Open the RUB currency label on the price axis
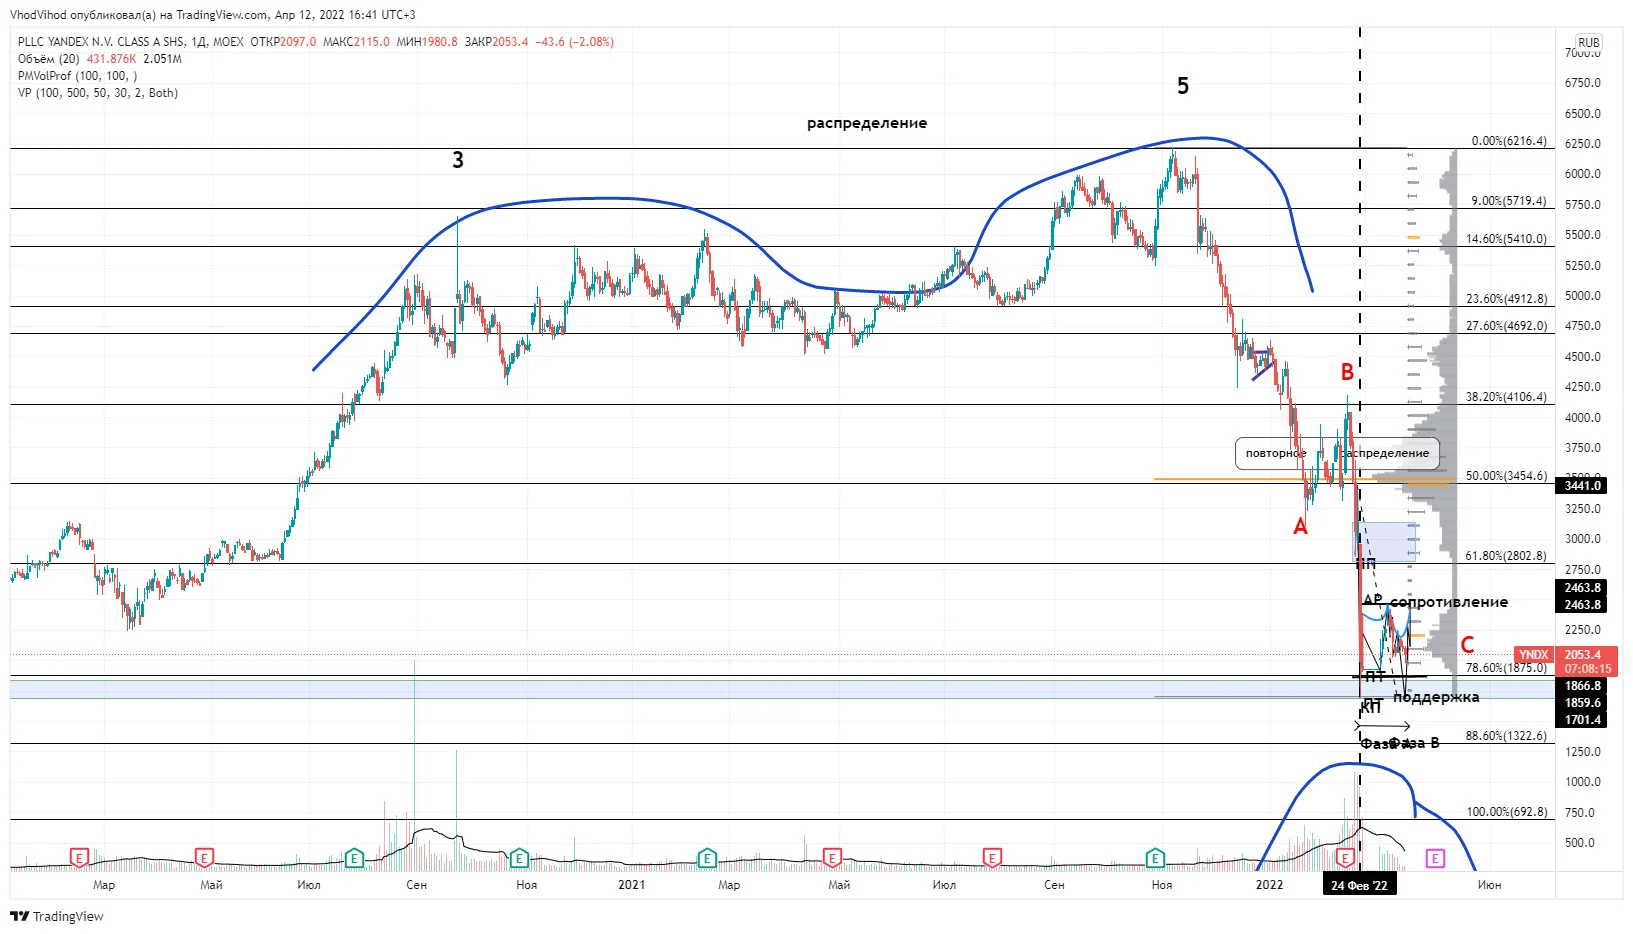This screenshot has height=934, width=1633. [x=1588, y=43]
